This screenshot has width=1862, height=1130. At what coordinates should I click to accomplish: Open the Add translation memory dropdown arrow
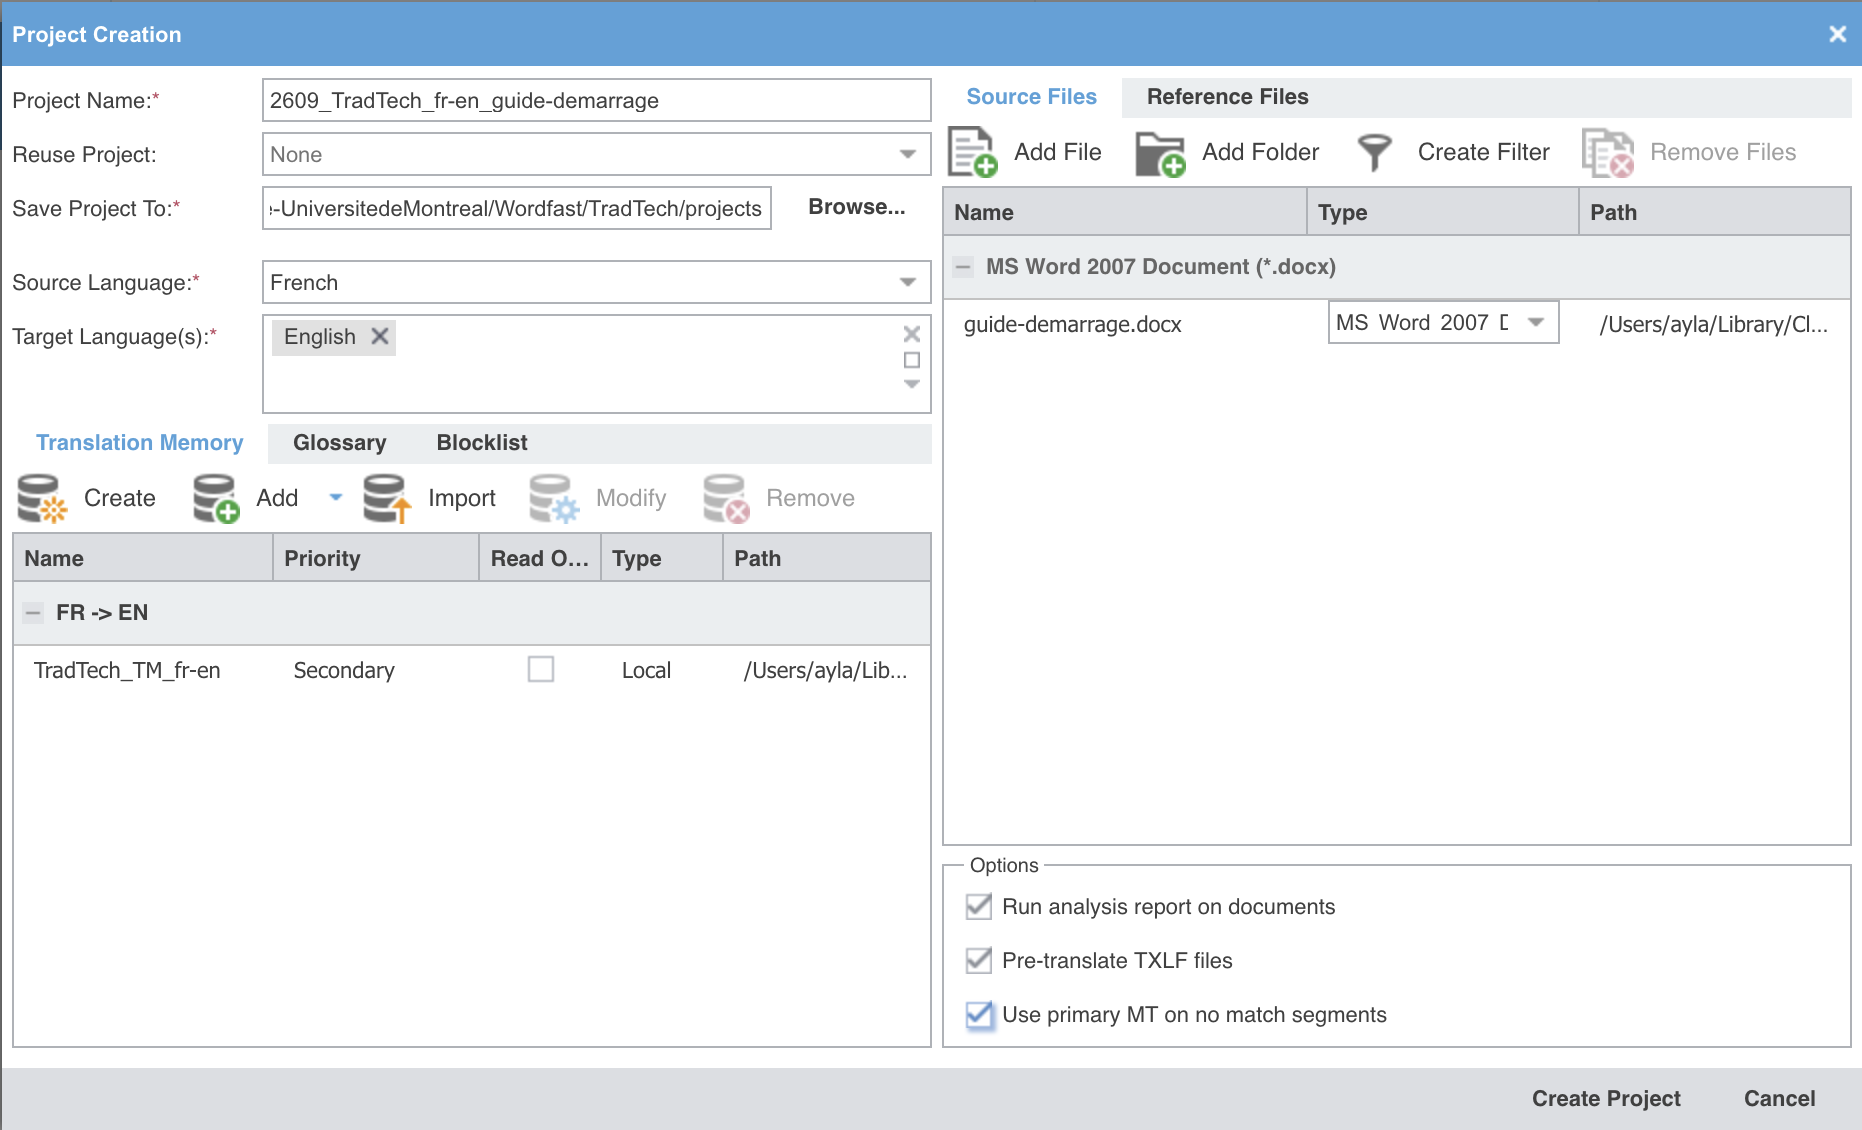pos(336,497)
